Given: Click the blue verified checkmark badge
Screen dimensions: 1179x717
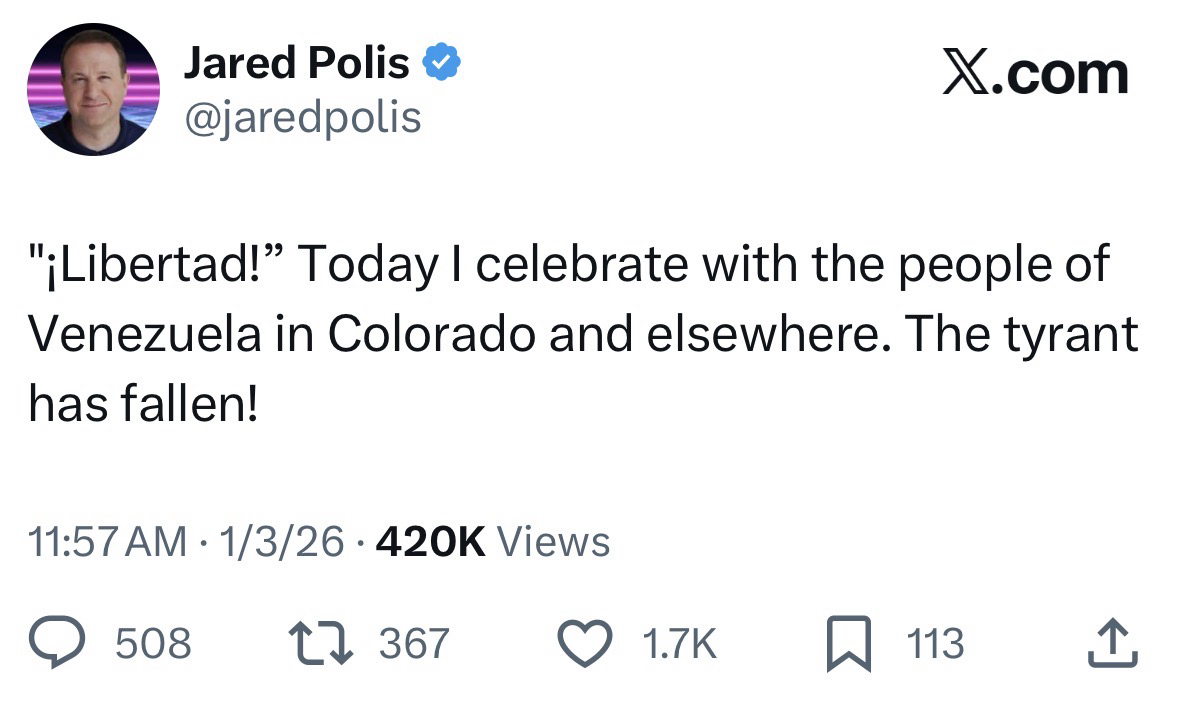Looking at the screenshot, I should [x=441, y=64].
